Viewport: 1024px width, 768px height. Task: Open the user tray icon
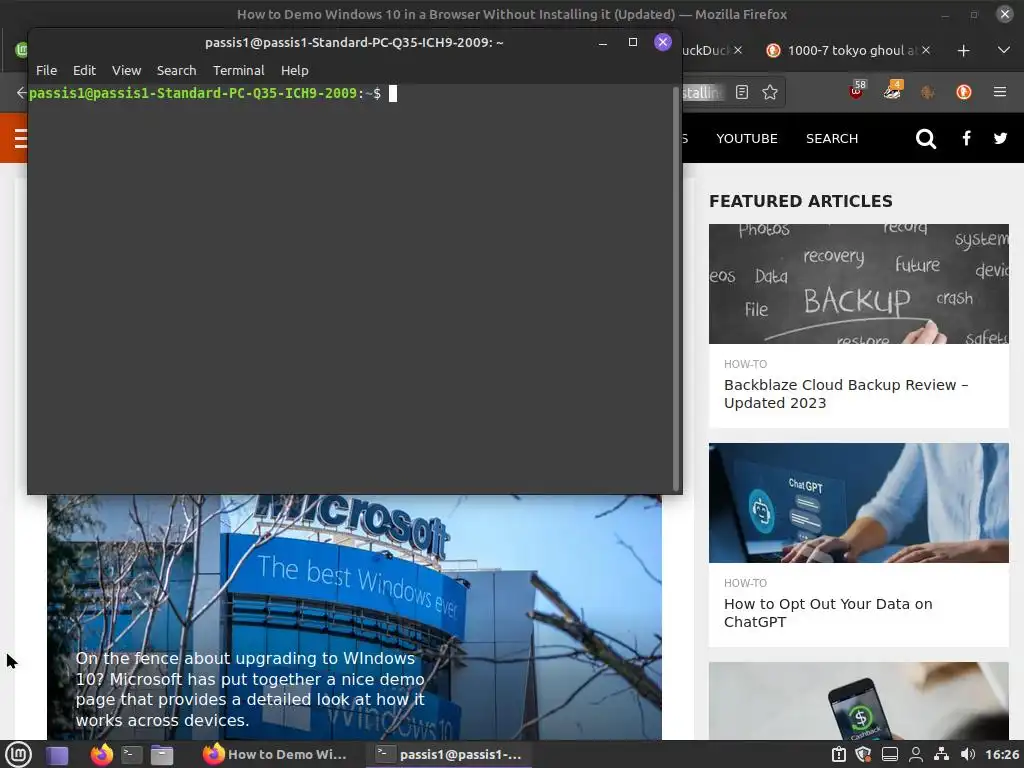(916, 755)
